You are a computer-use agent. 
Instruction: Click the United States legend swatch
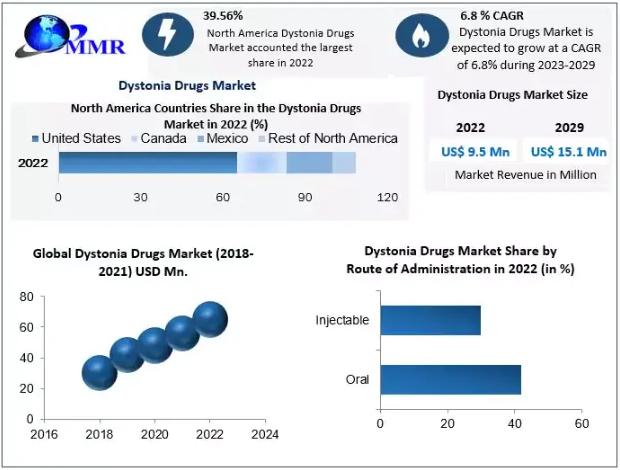pos(36,138)
